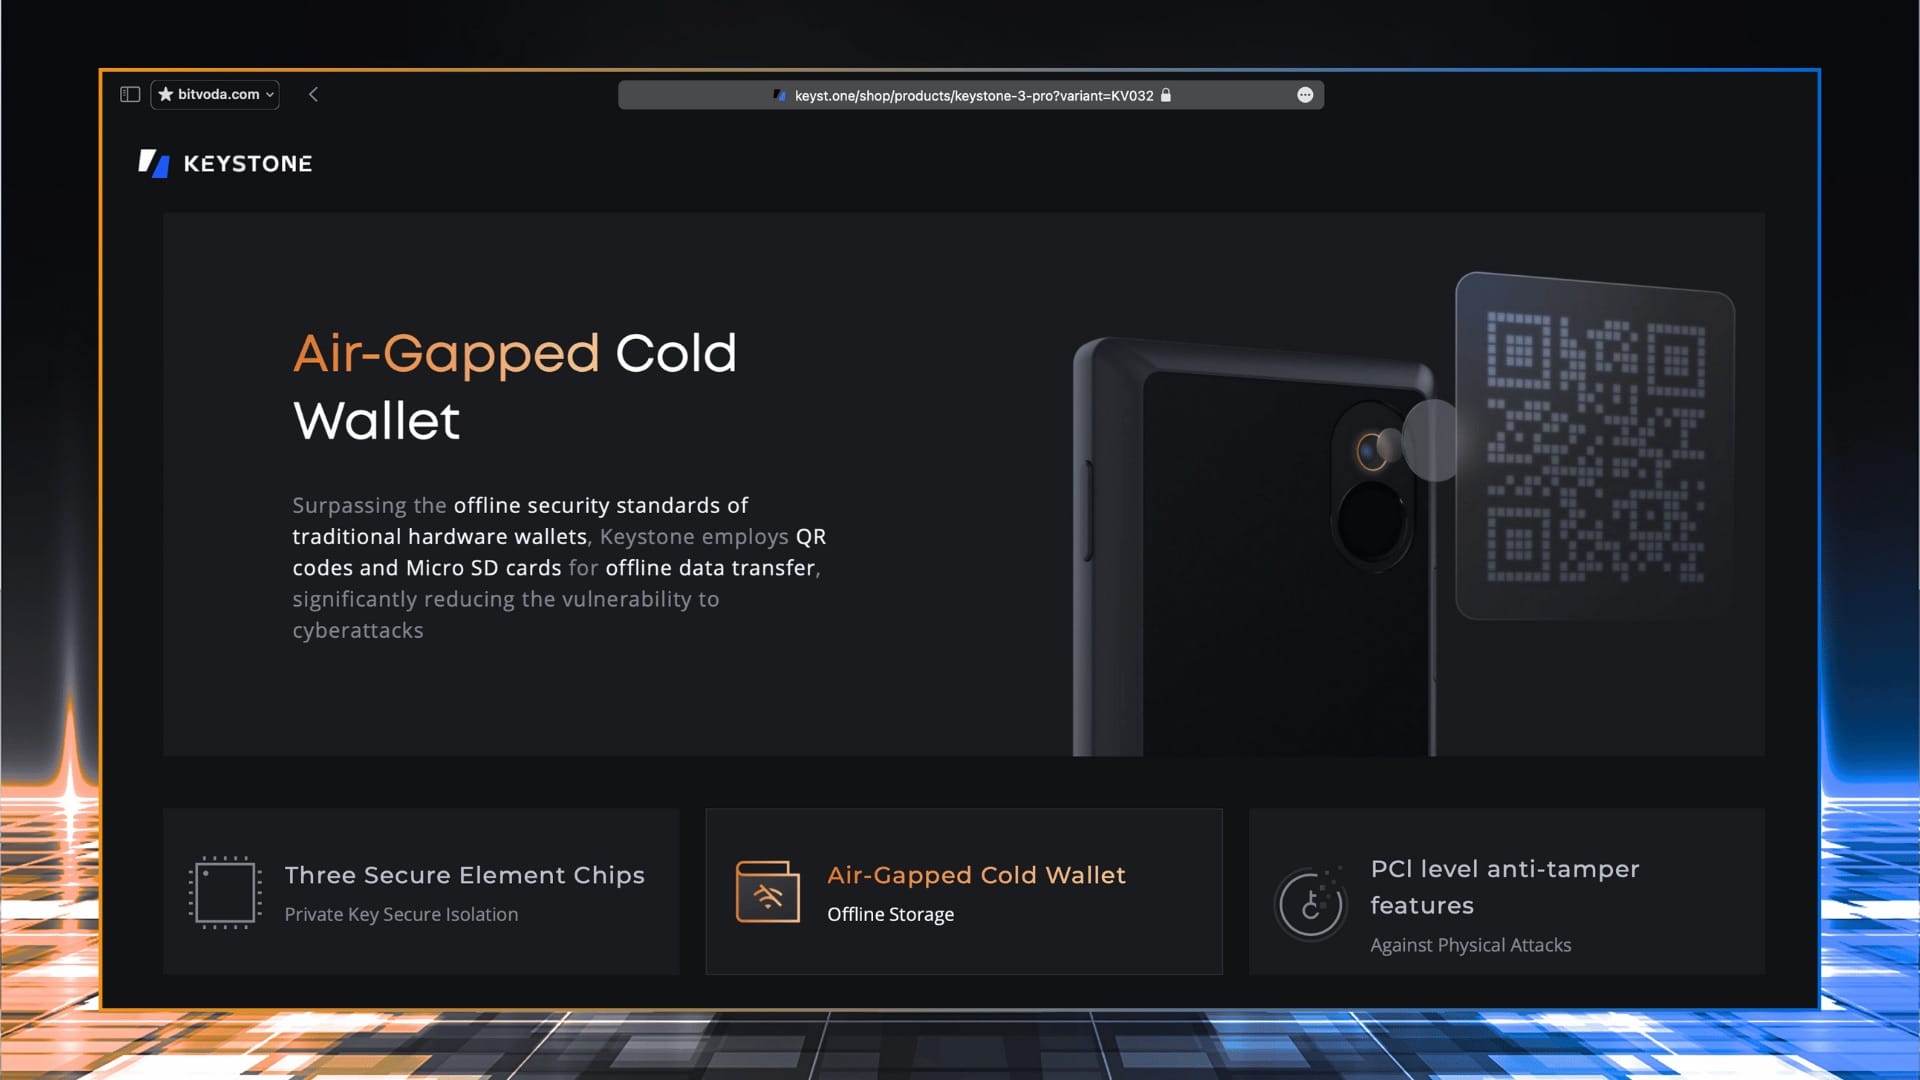Open the page options ellipsis button
Image resolution: width=1920 pixels, height=1080 pixels.
[x=1305, y=95]
